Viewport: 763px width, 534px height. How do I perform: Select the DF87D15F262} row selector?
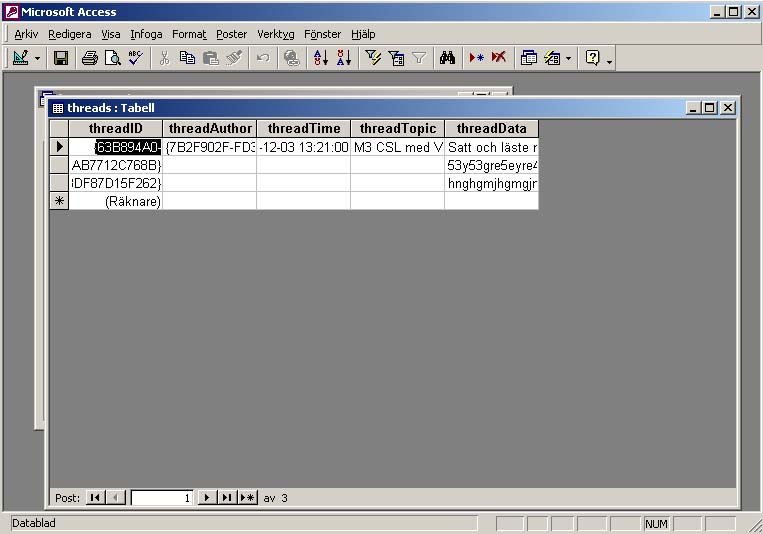tap(59, 183)
